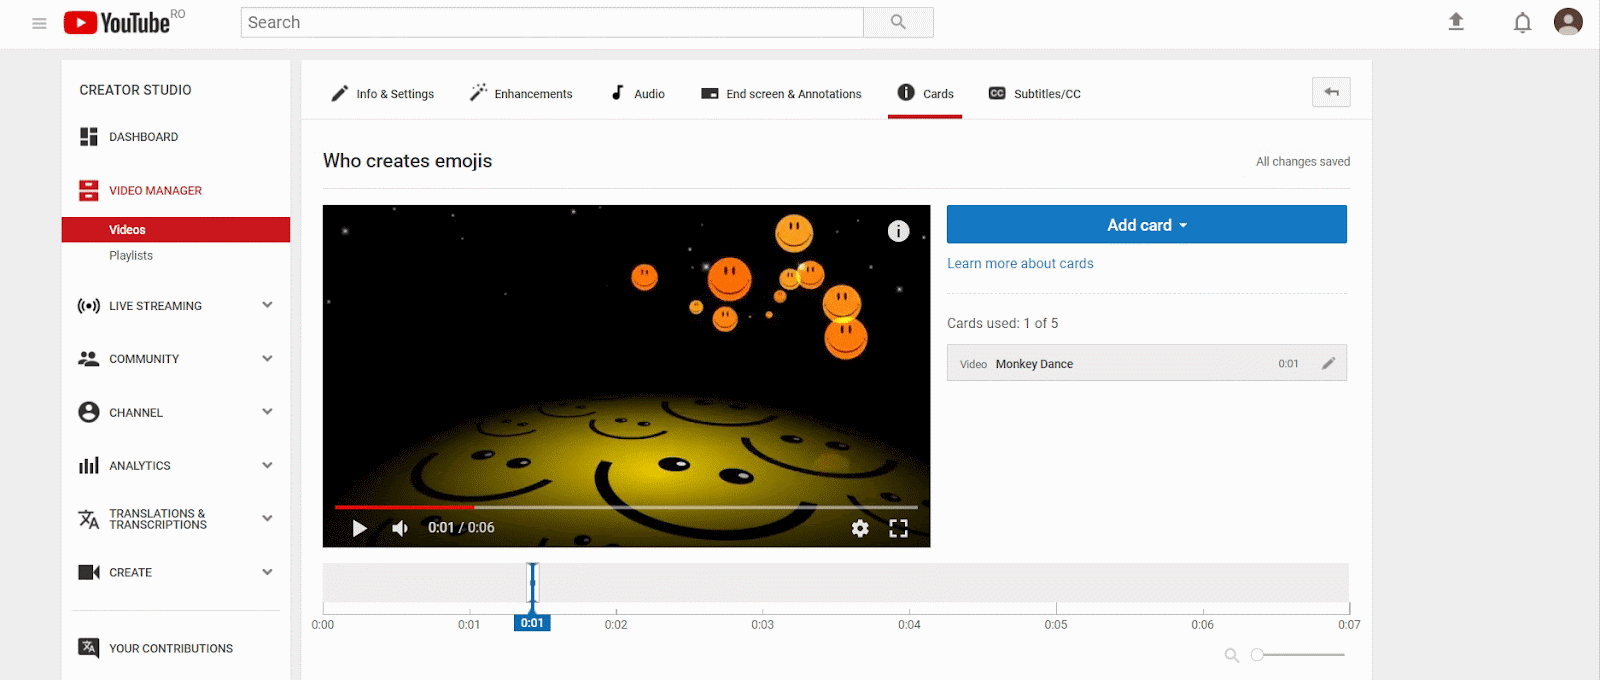Play the video preview
1600x680 pixels.
pyautogui.click(x=359, y=528)
